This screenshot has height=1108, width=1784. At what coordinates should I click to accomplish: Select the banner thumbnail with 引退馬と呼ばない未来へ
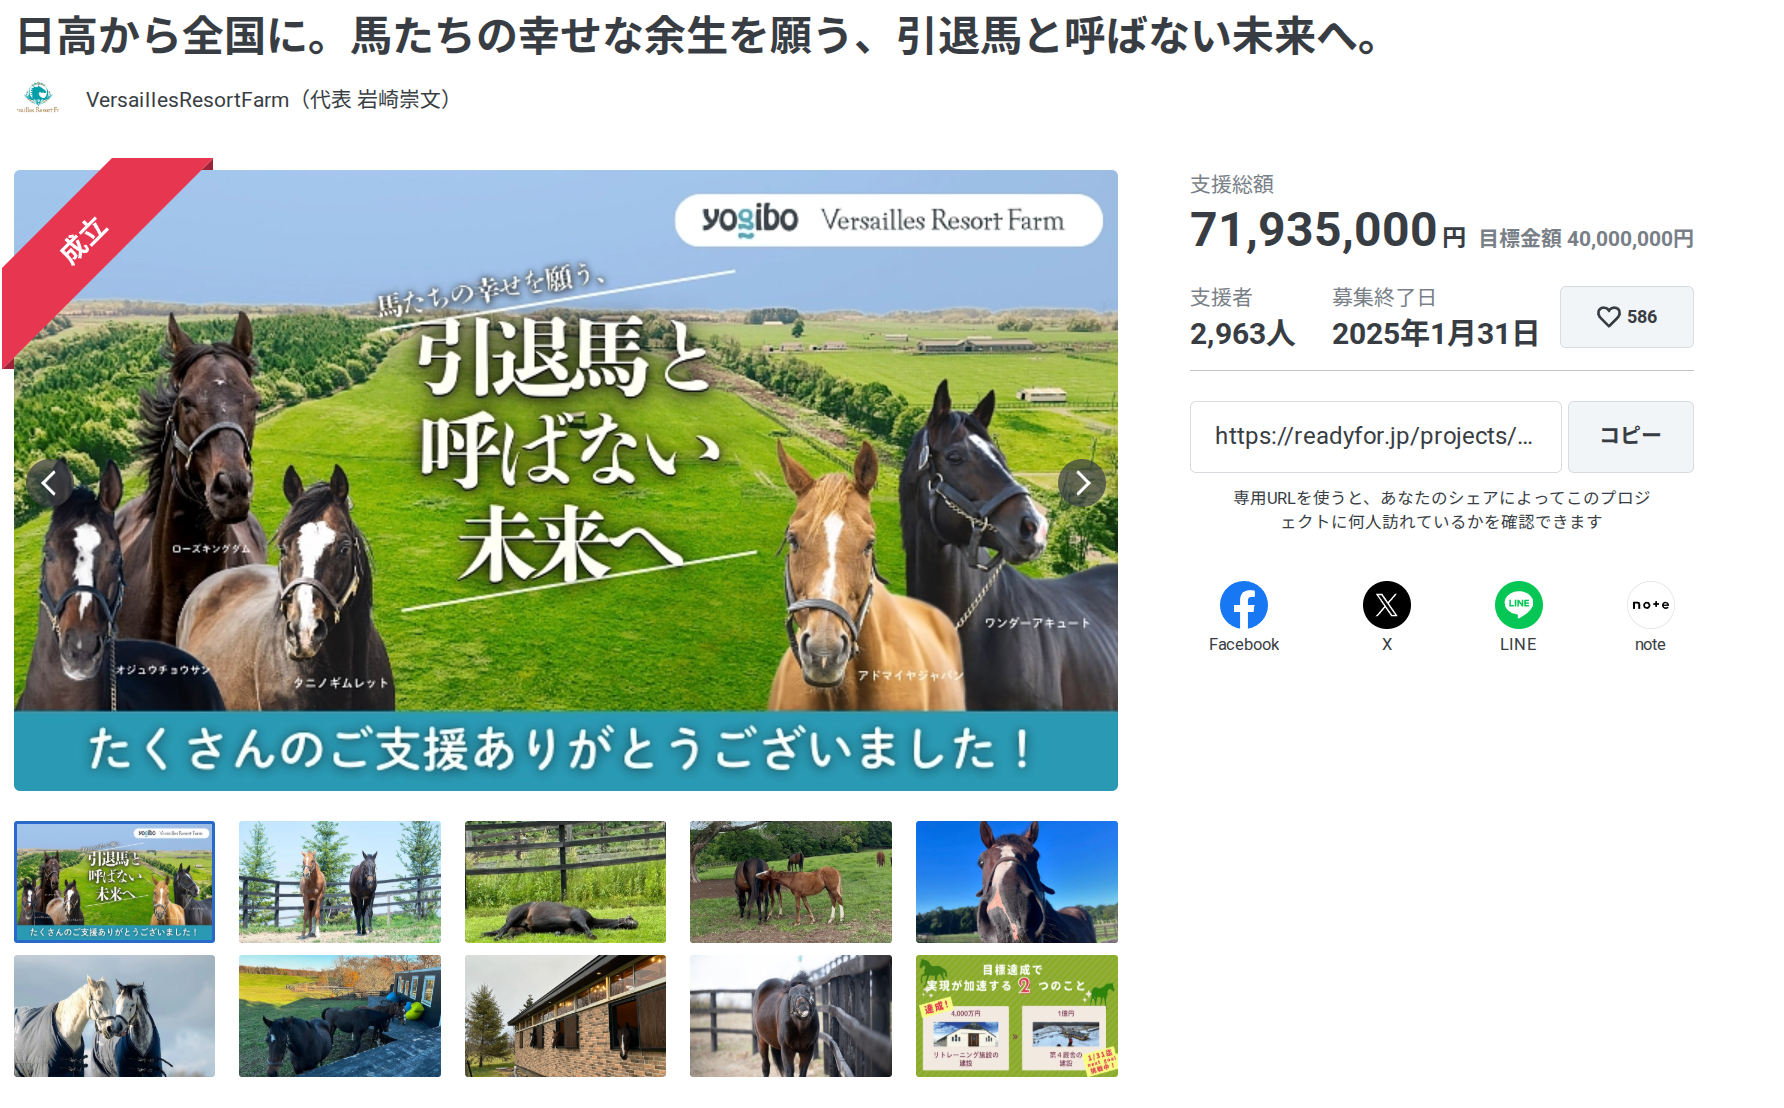115,882
